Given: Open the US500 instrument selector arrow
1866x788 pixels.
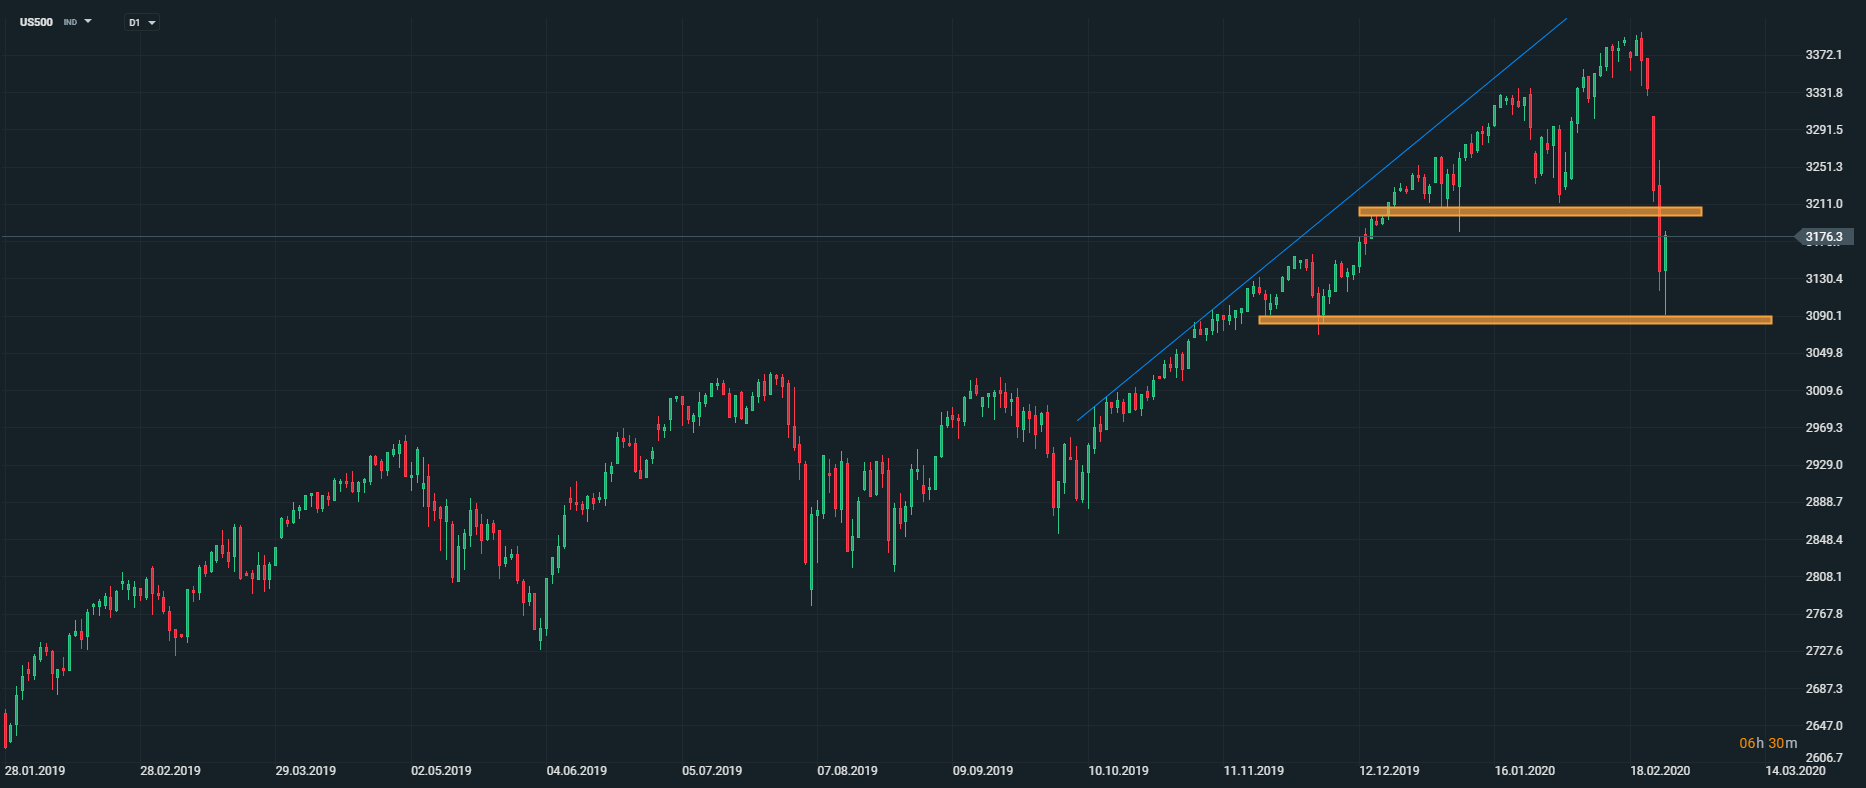Looking at the screenshot, I should pyautogui.click(x=88, y=21).
